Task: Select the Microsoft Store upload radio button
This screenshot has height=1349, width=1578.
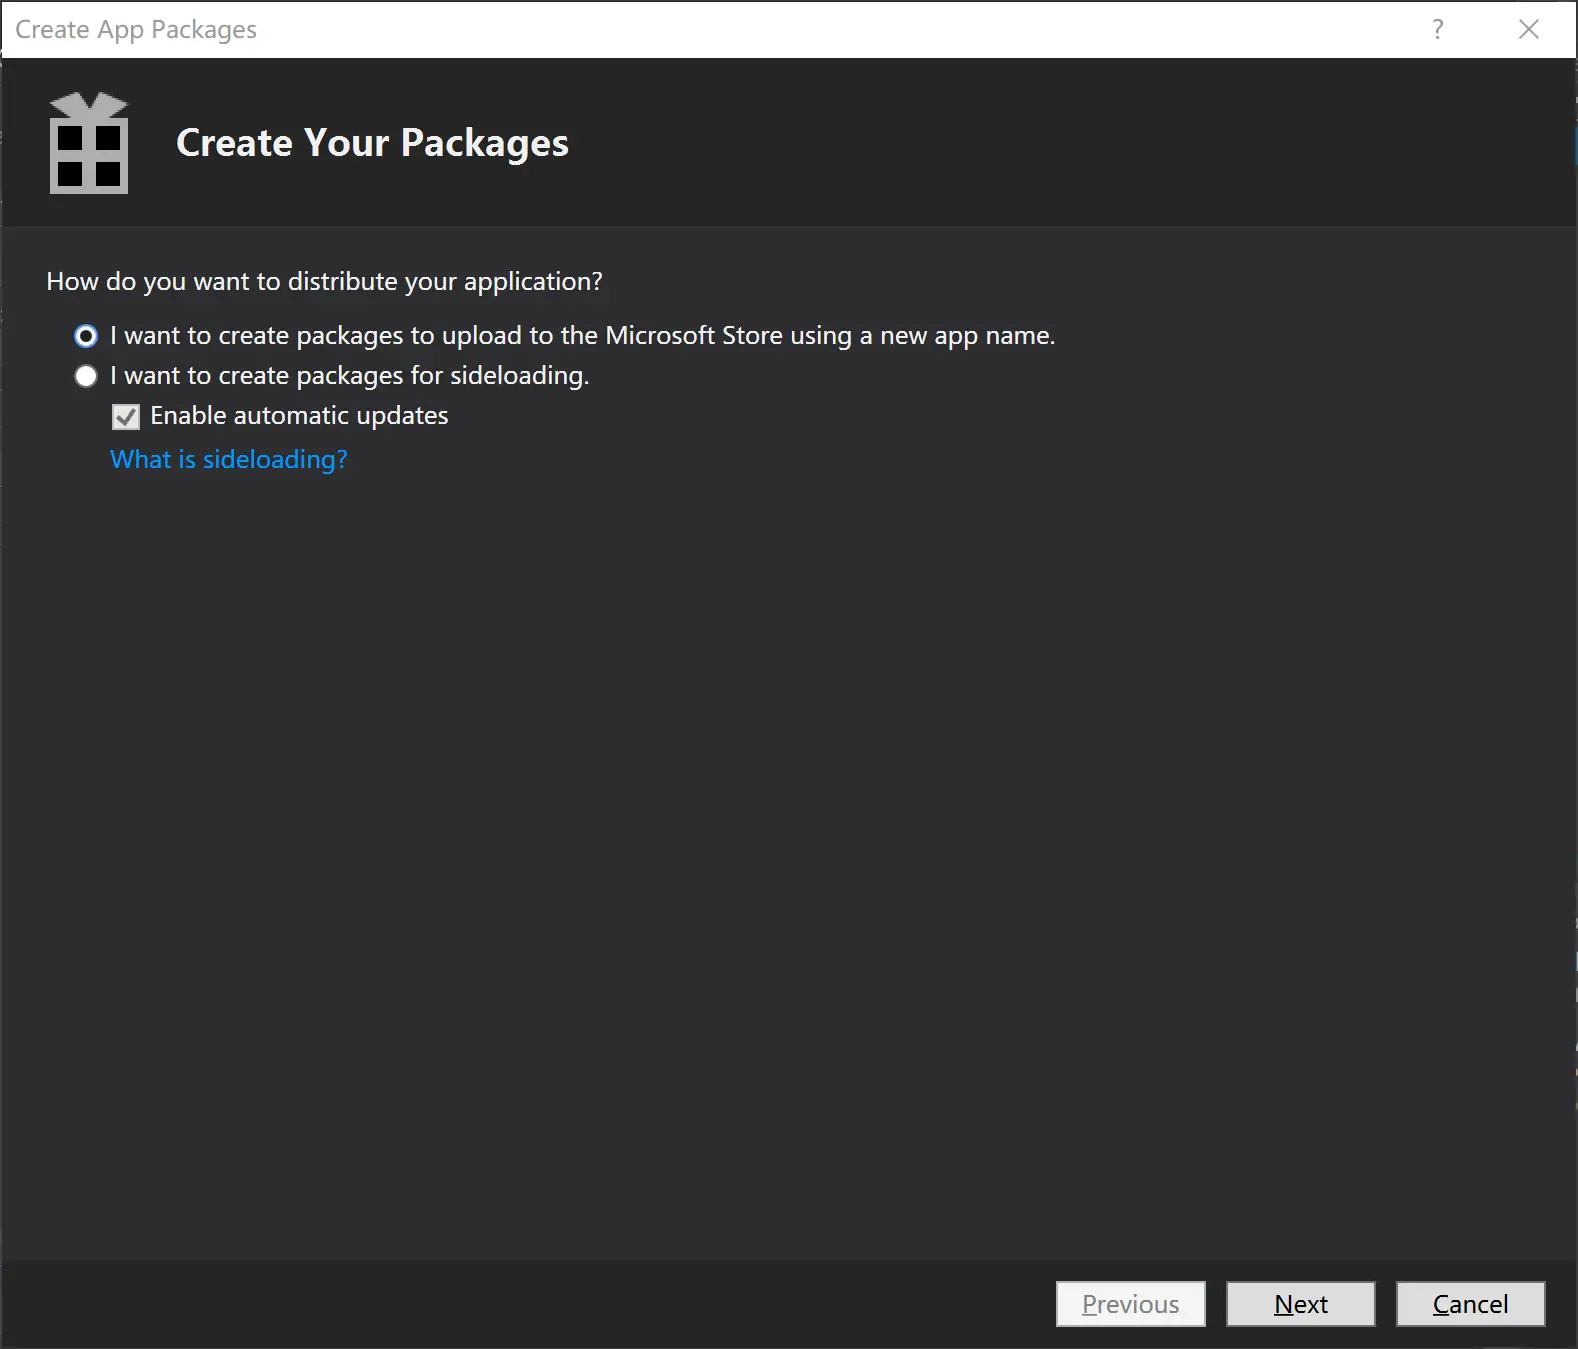Action: [86, 336]
